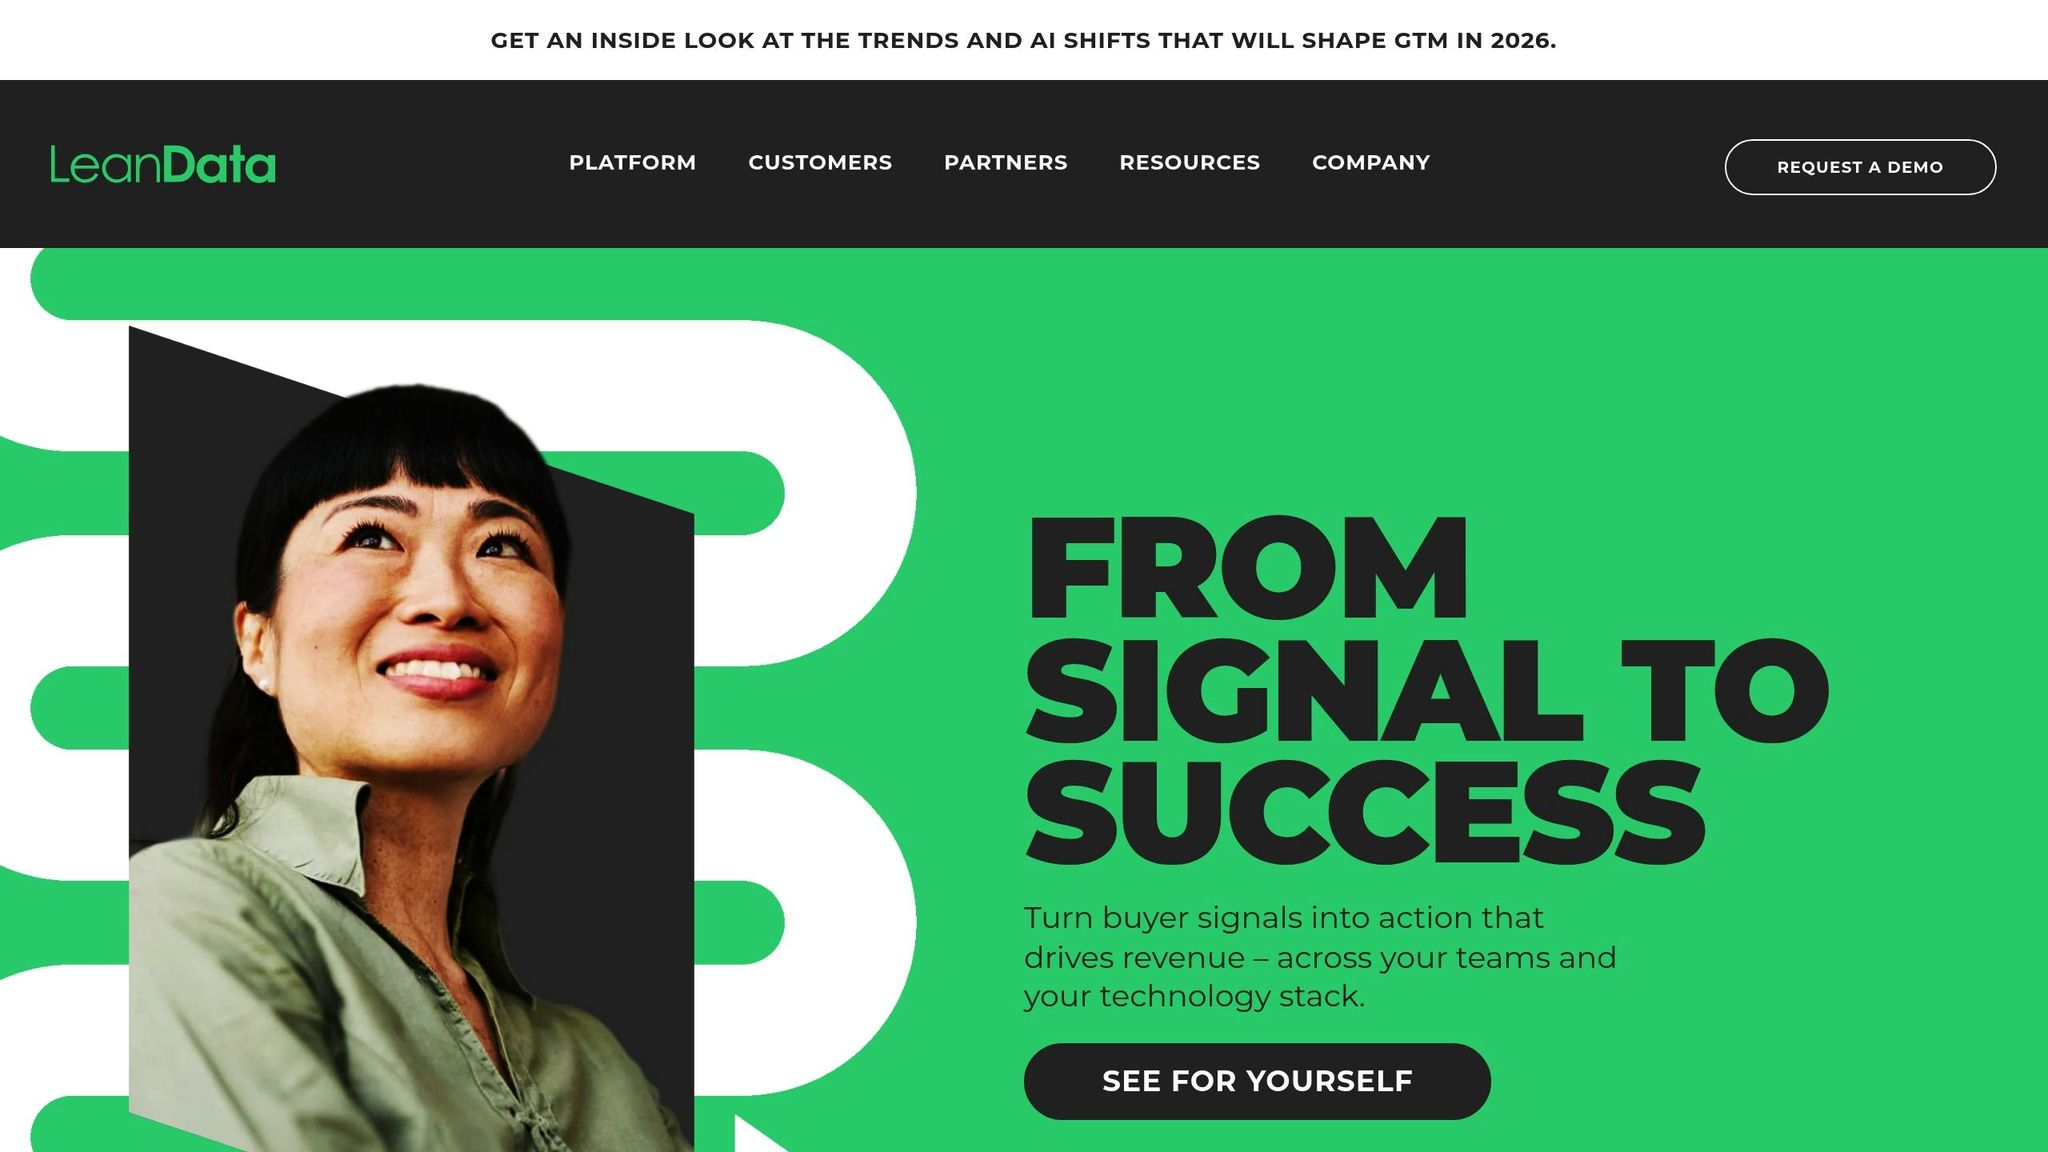Click the SIGNAL TO headline line

point(1427,690)
